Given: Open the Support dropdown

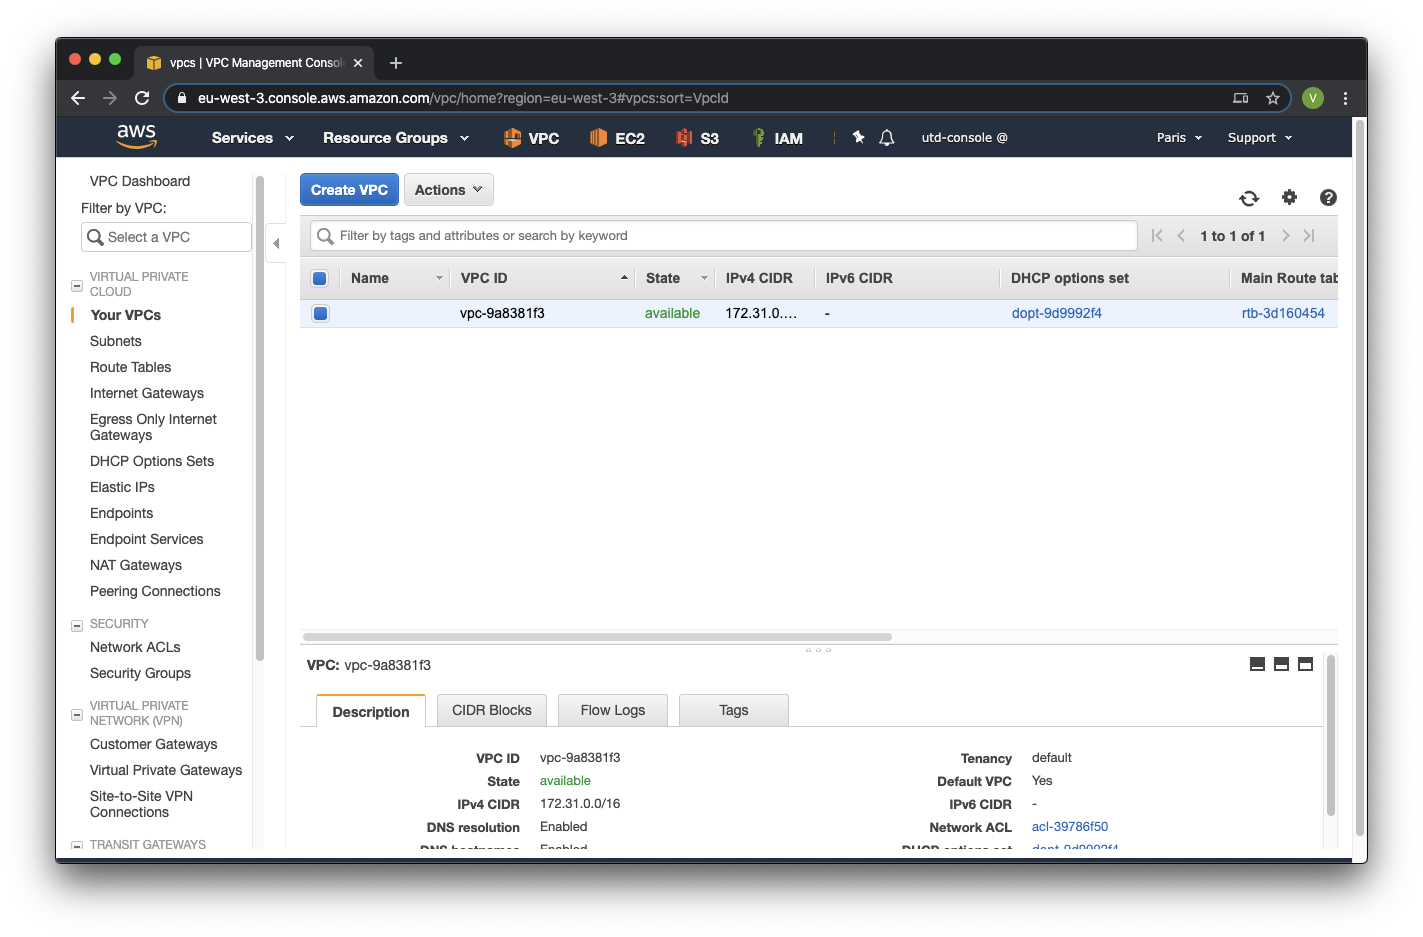Looking at the screenshot, I should [1260, 138].
